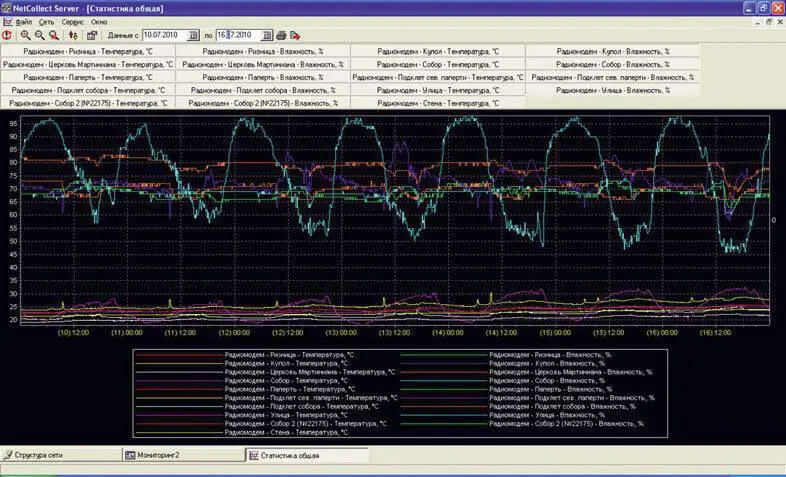
Task: Select the Статистика общая tab
Action: coord(307,455)
